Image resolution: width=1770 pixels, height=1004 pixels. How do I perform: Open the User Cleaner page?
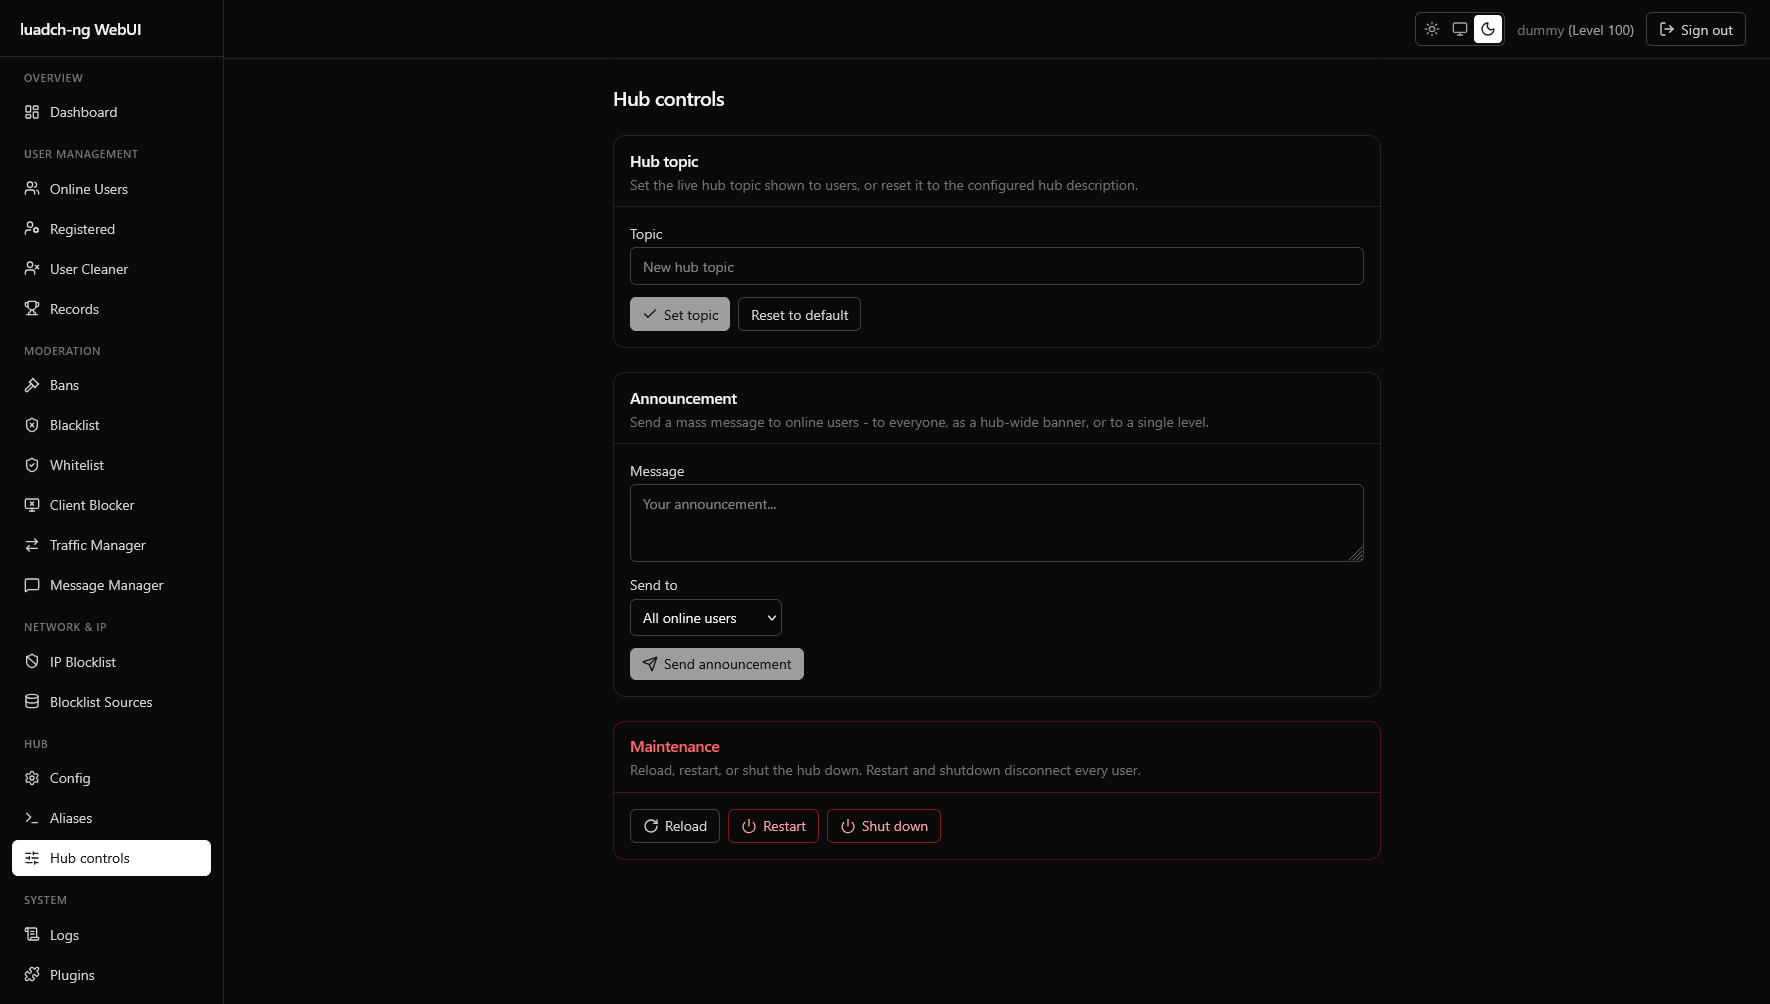coord(111,269)
